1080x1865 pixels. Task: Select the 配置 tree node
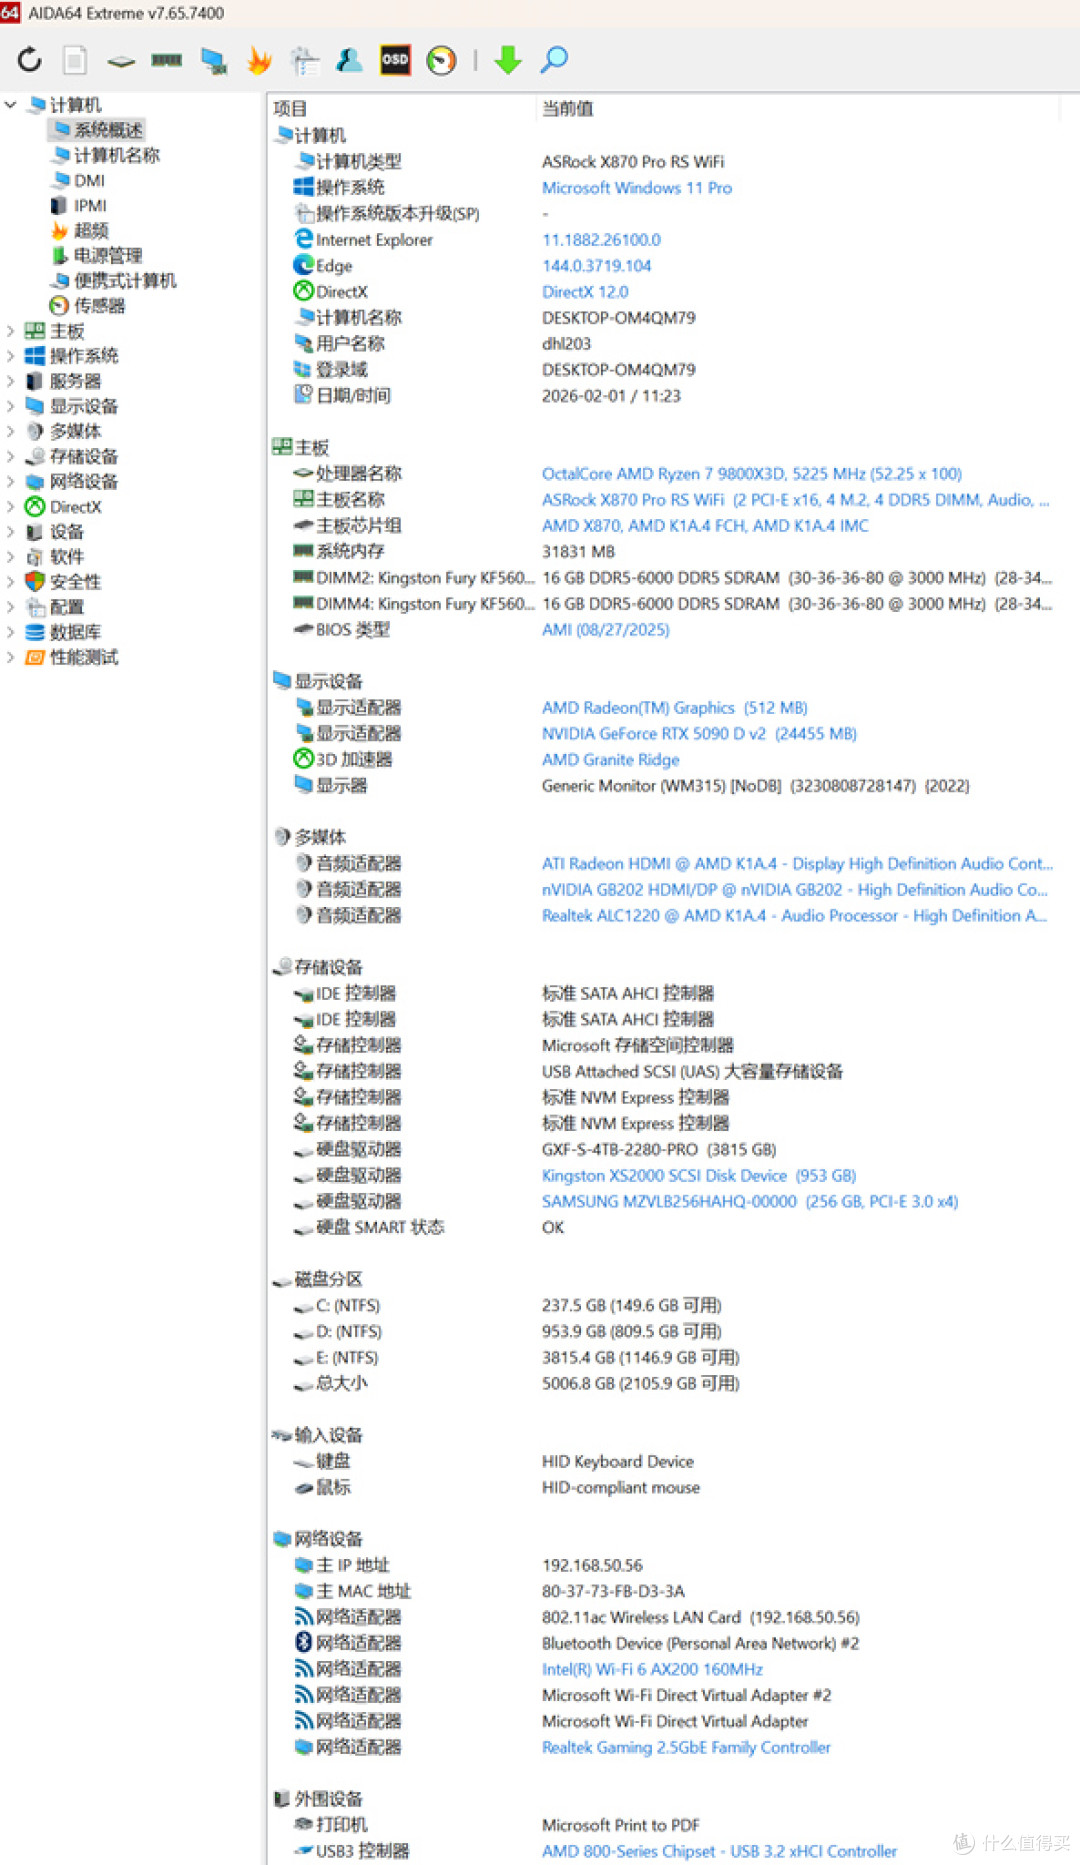[x=55, y=607]
